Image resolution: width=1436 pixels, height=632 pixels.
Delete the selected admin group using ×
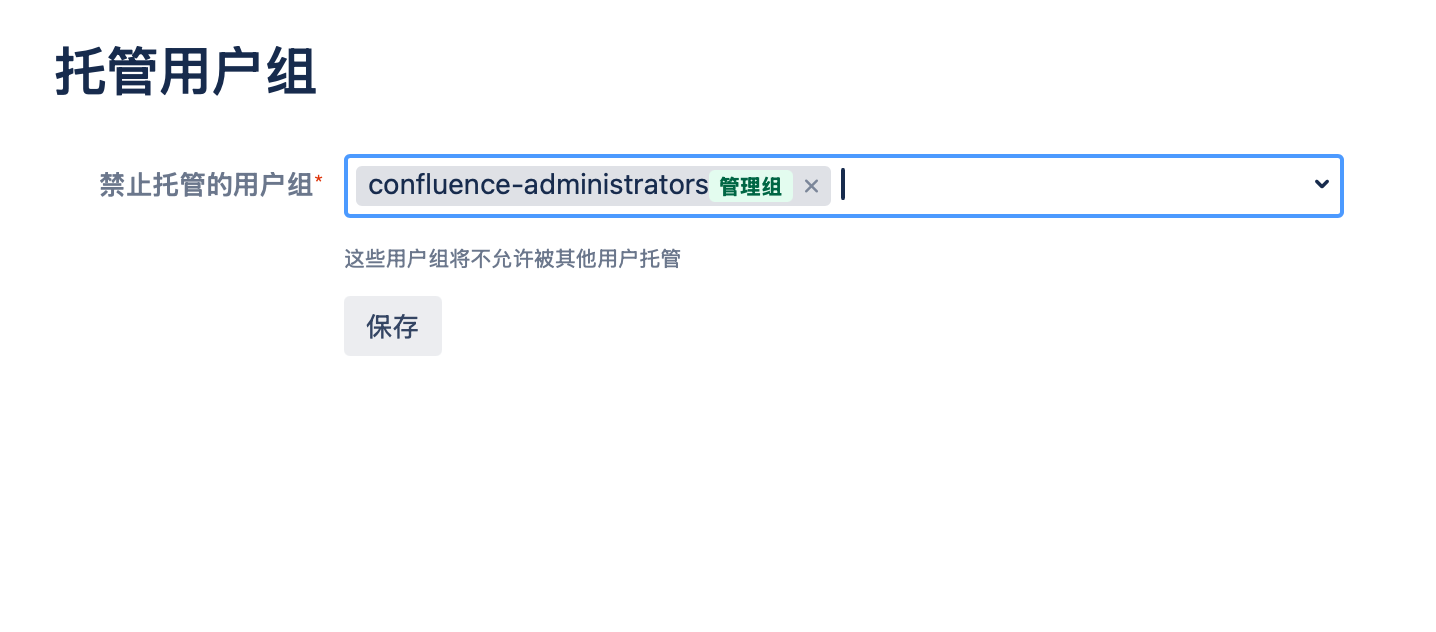click(x=811, y=186)
